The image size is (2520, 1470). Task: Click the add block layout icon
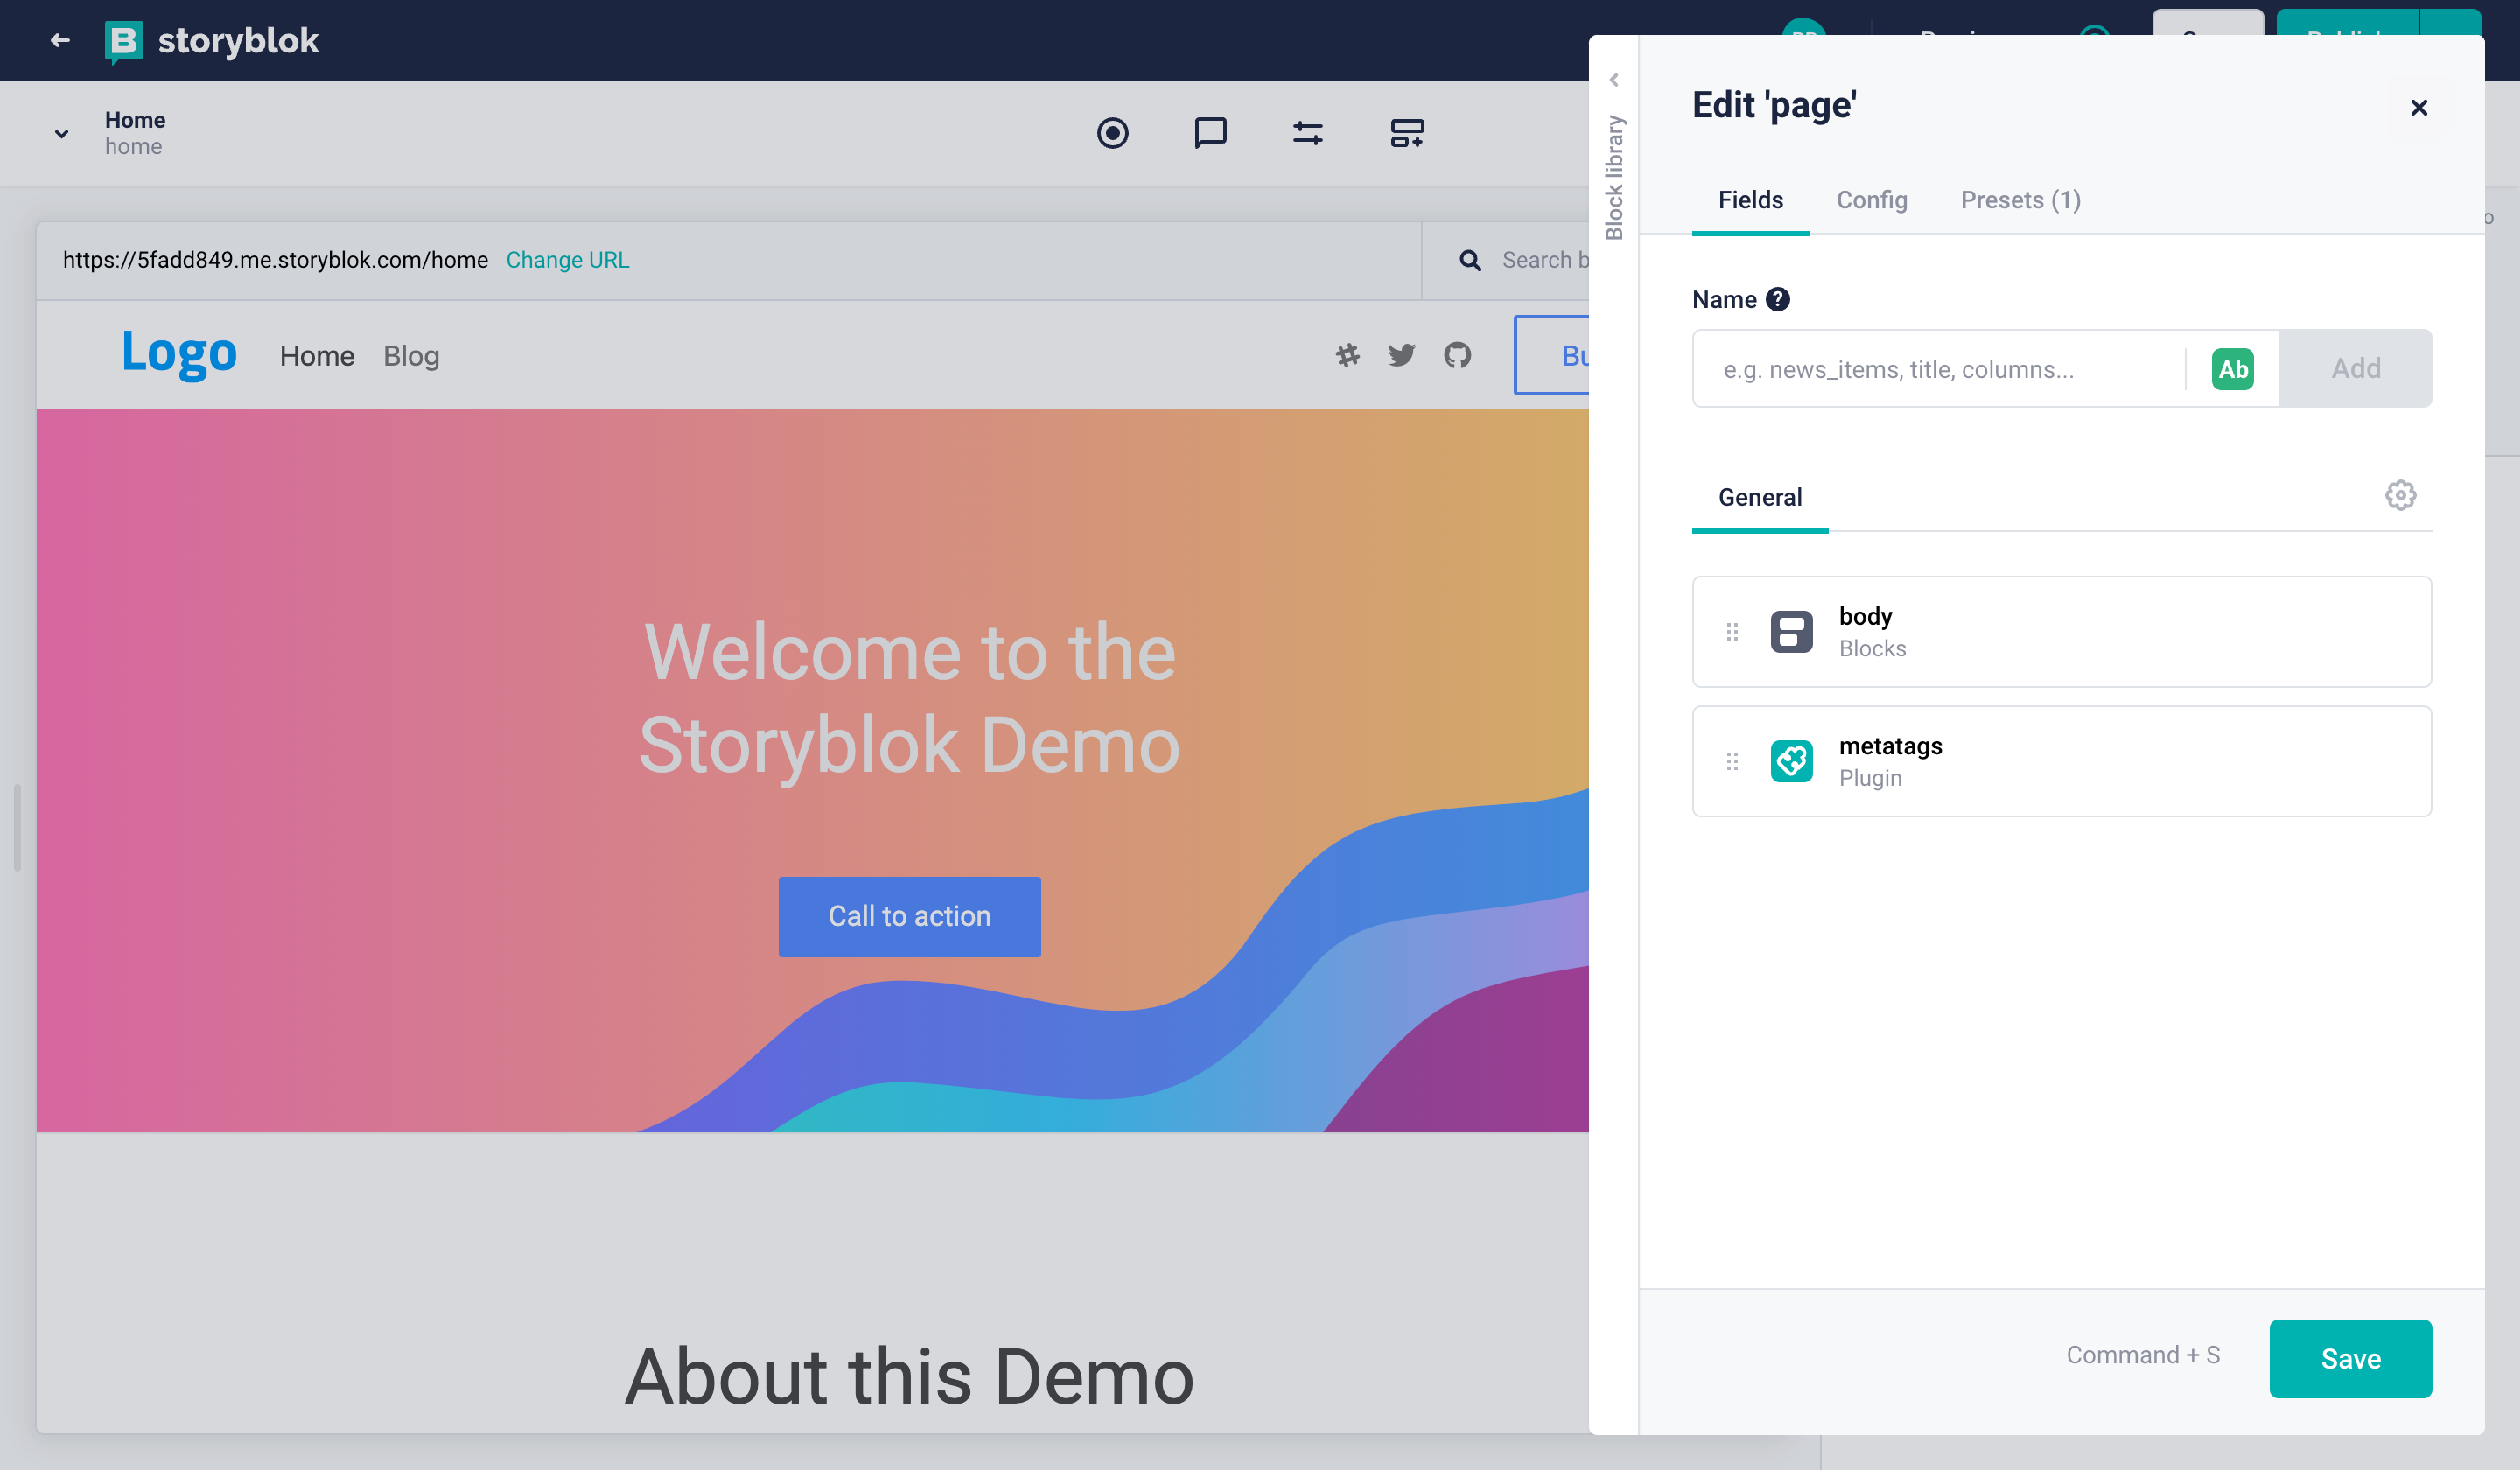(x=1407, y=133)
